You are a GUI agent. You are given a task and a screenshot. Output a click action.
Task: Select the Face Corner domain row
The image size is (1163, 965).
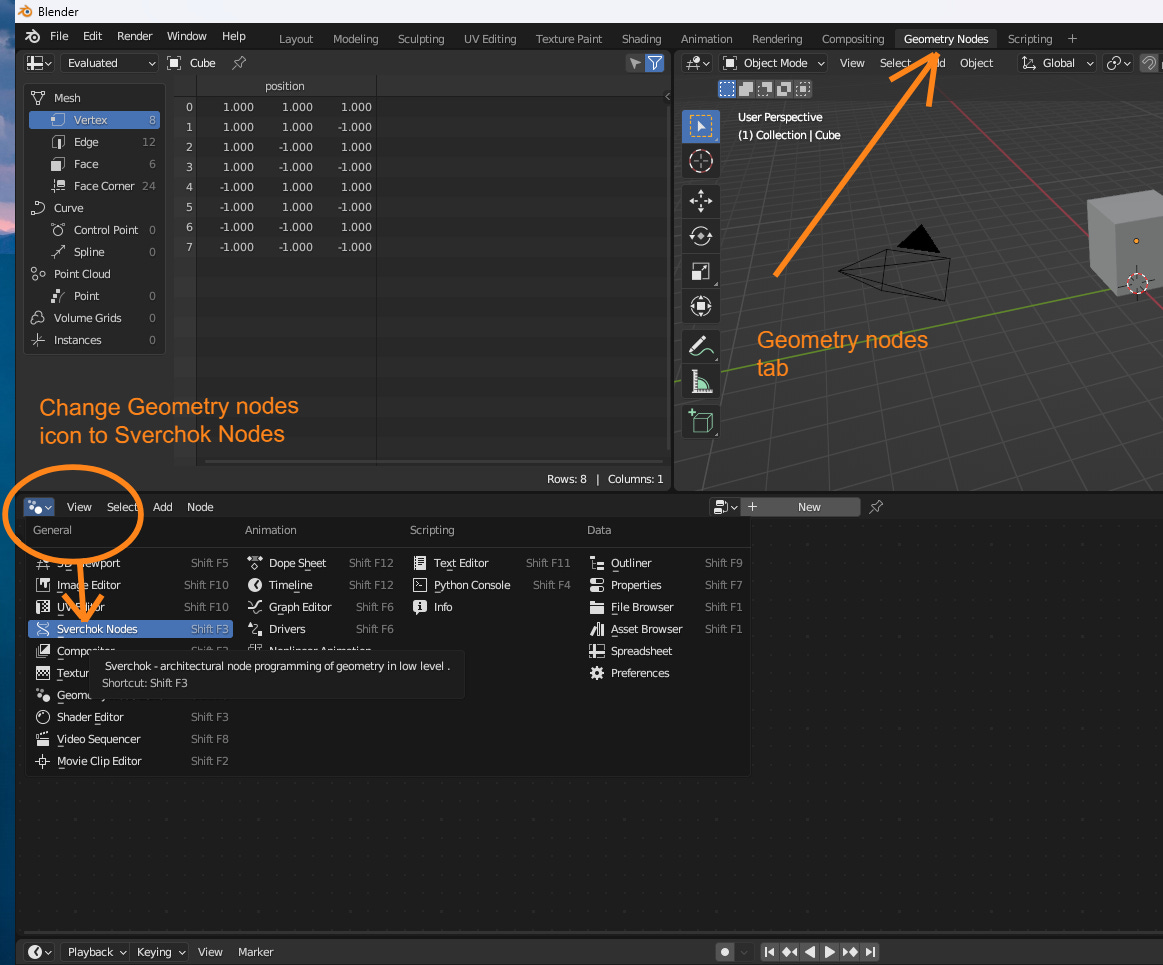(x=94, y=186)
